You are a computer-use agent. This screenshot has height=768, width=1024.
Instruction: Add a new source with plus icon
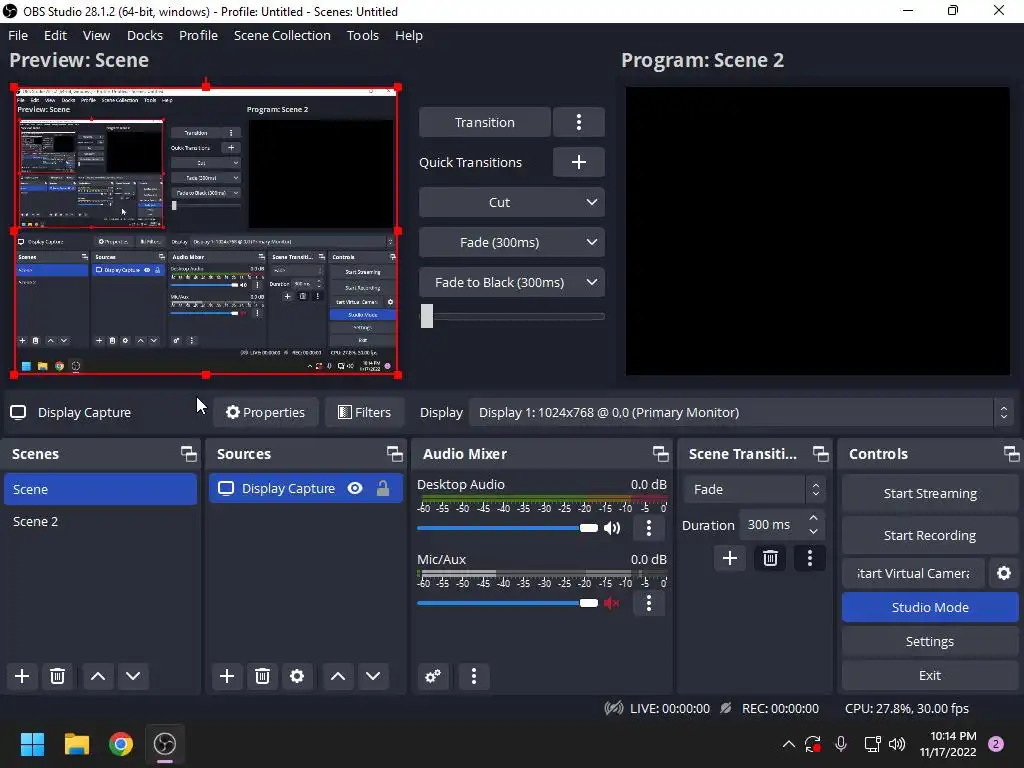(227, 676)
